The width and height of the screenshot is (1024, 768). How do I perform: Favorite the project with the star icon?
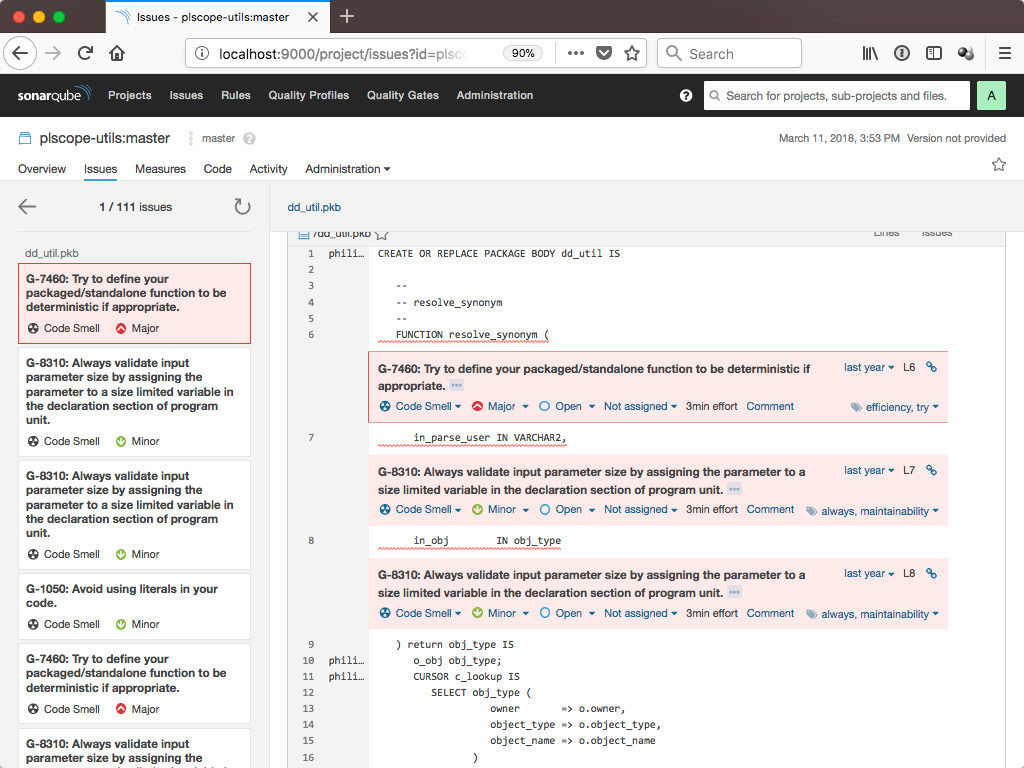point(998,165)
